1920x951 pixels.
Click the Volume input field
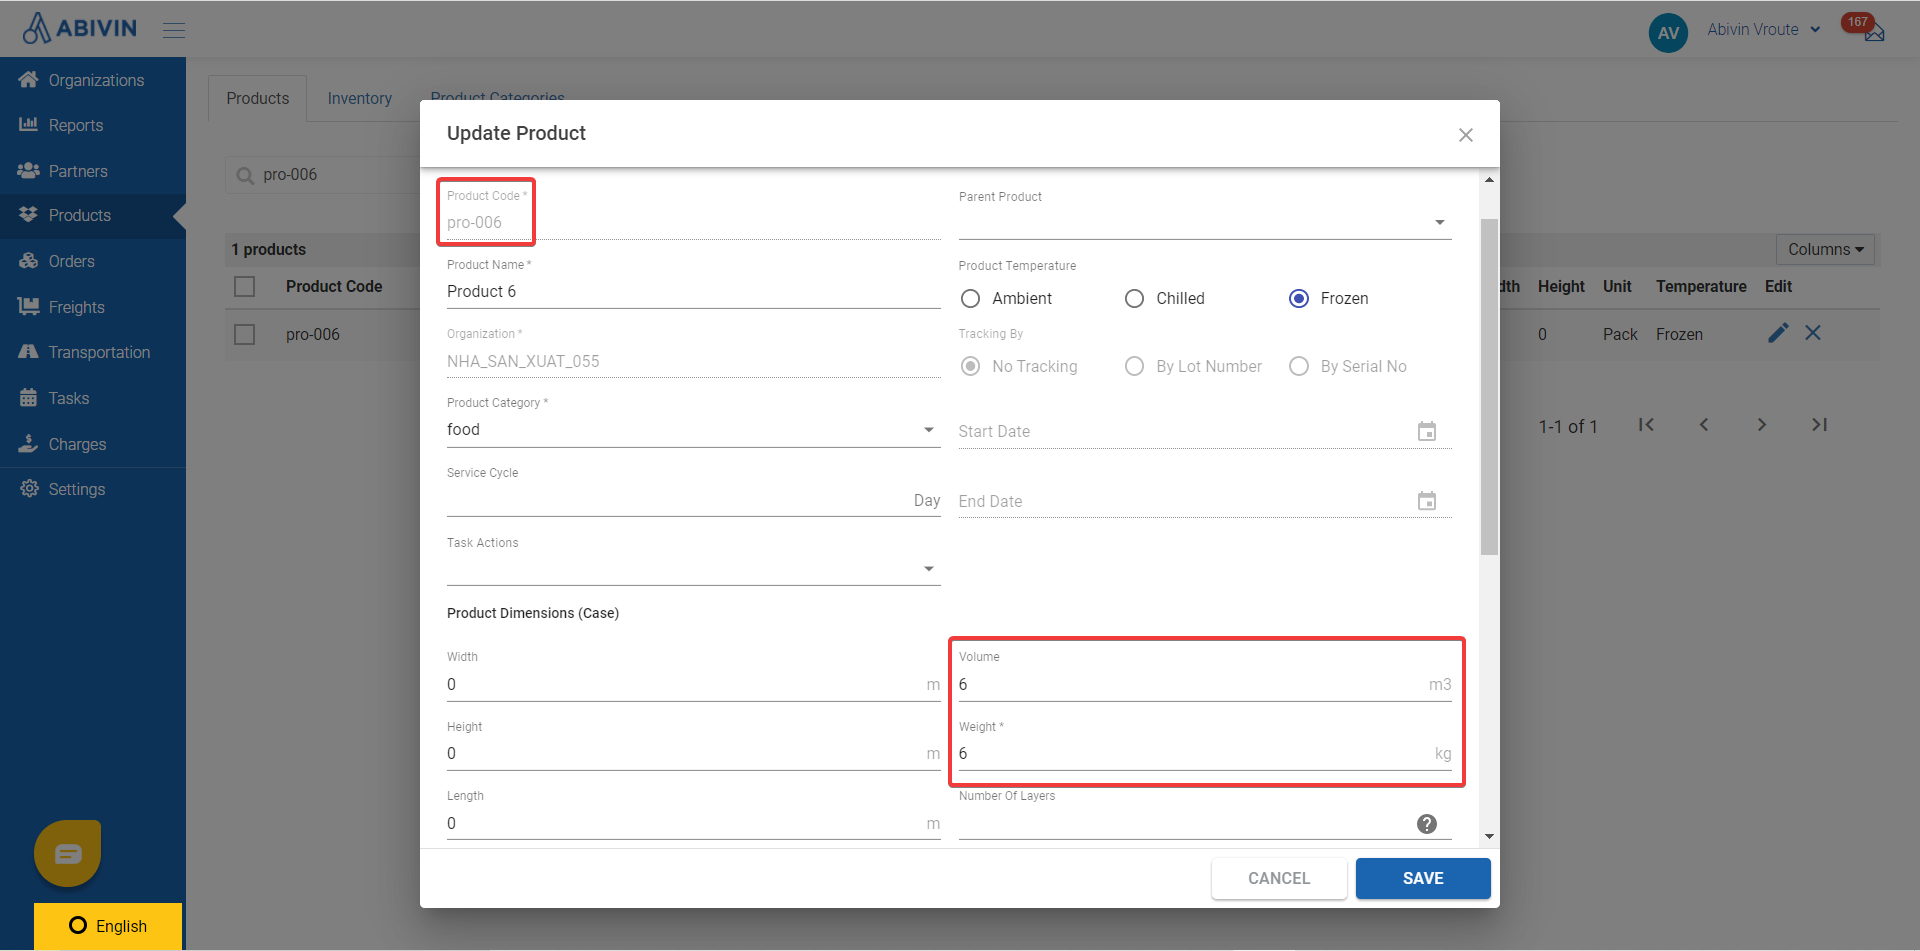click(1205, 684)
